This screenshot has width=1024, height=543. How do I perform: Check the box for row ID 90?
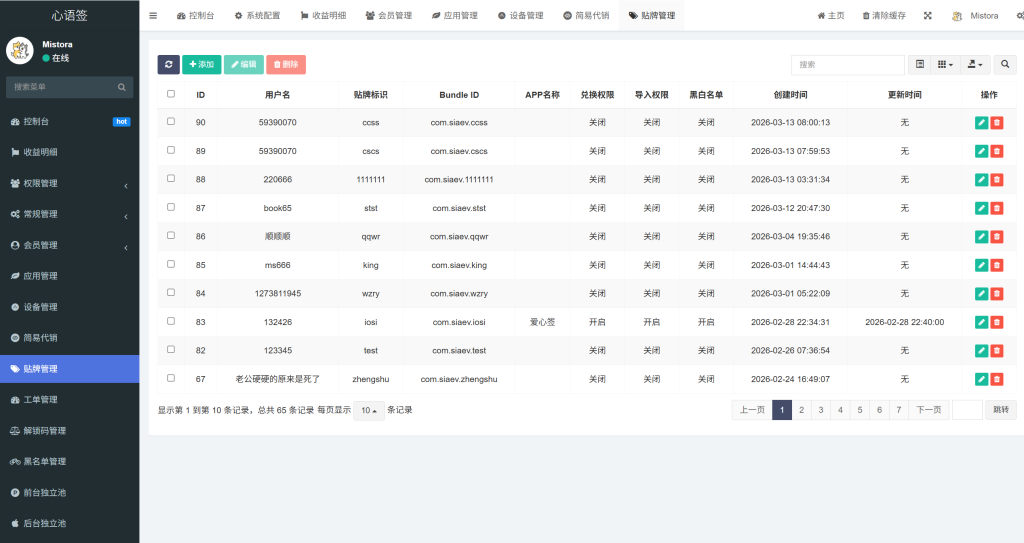tap(171, 122)
